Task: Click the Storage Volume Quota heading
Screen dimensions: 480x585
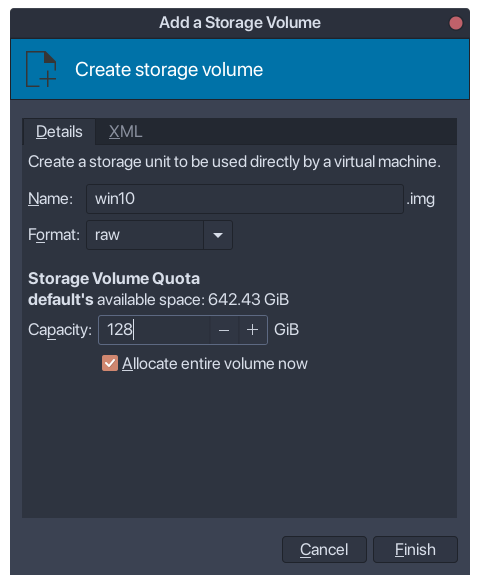Action: pyautogui.click(x=114, y=279)
